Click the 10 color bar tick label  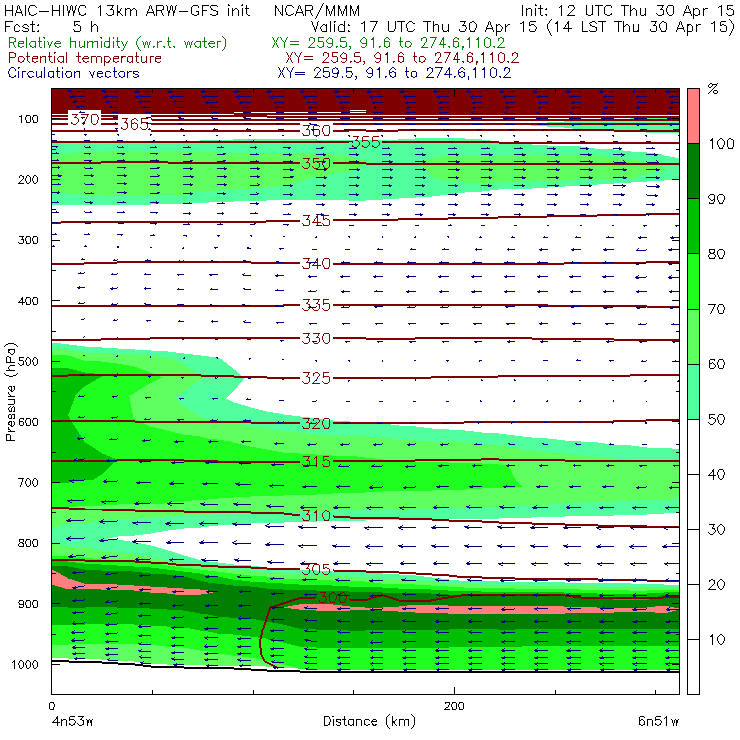pos(716,639)
